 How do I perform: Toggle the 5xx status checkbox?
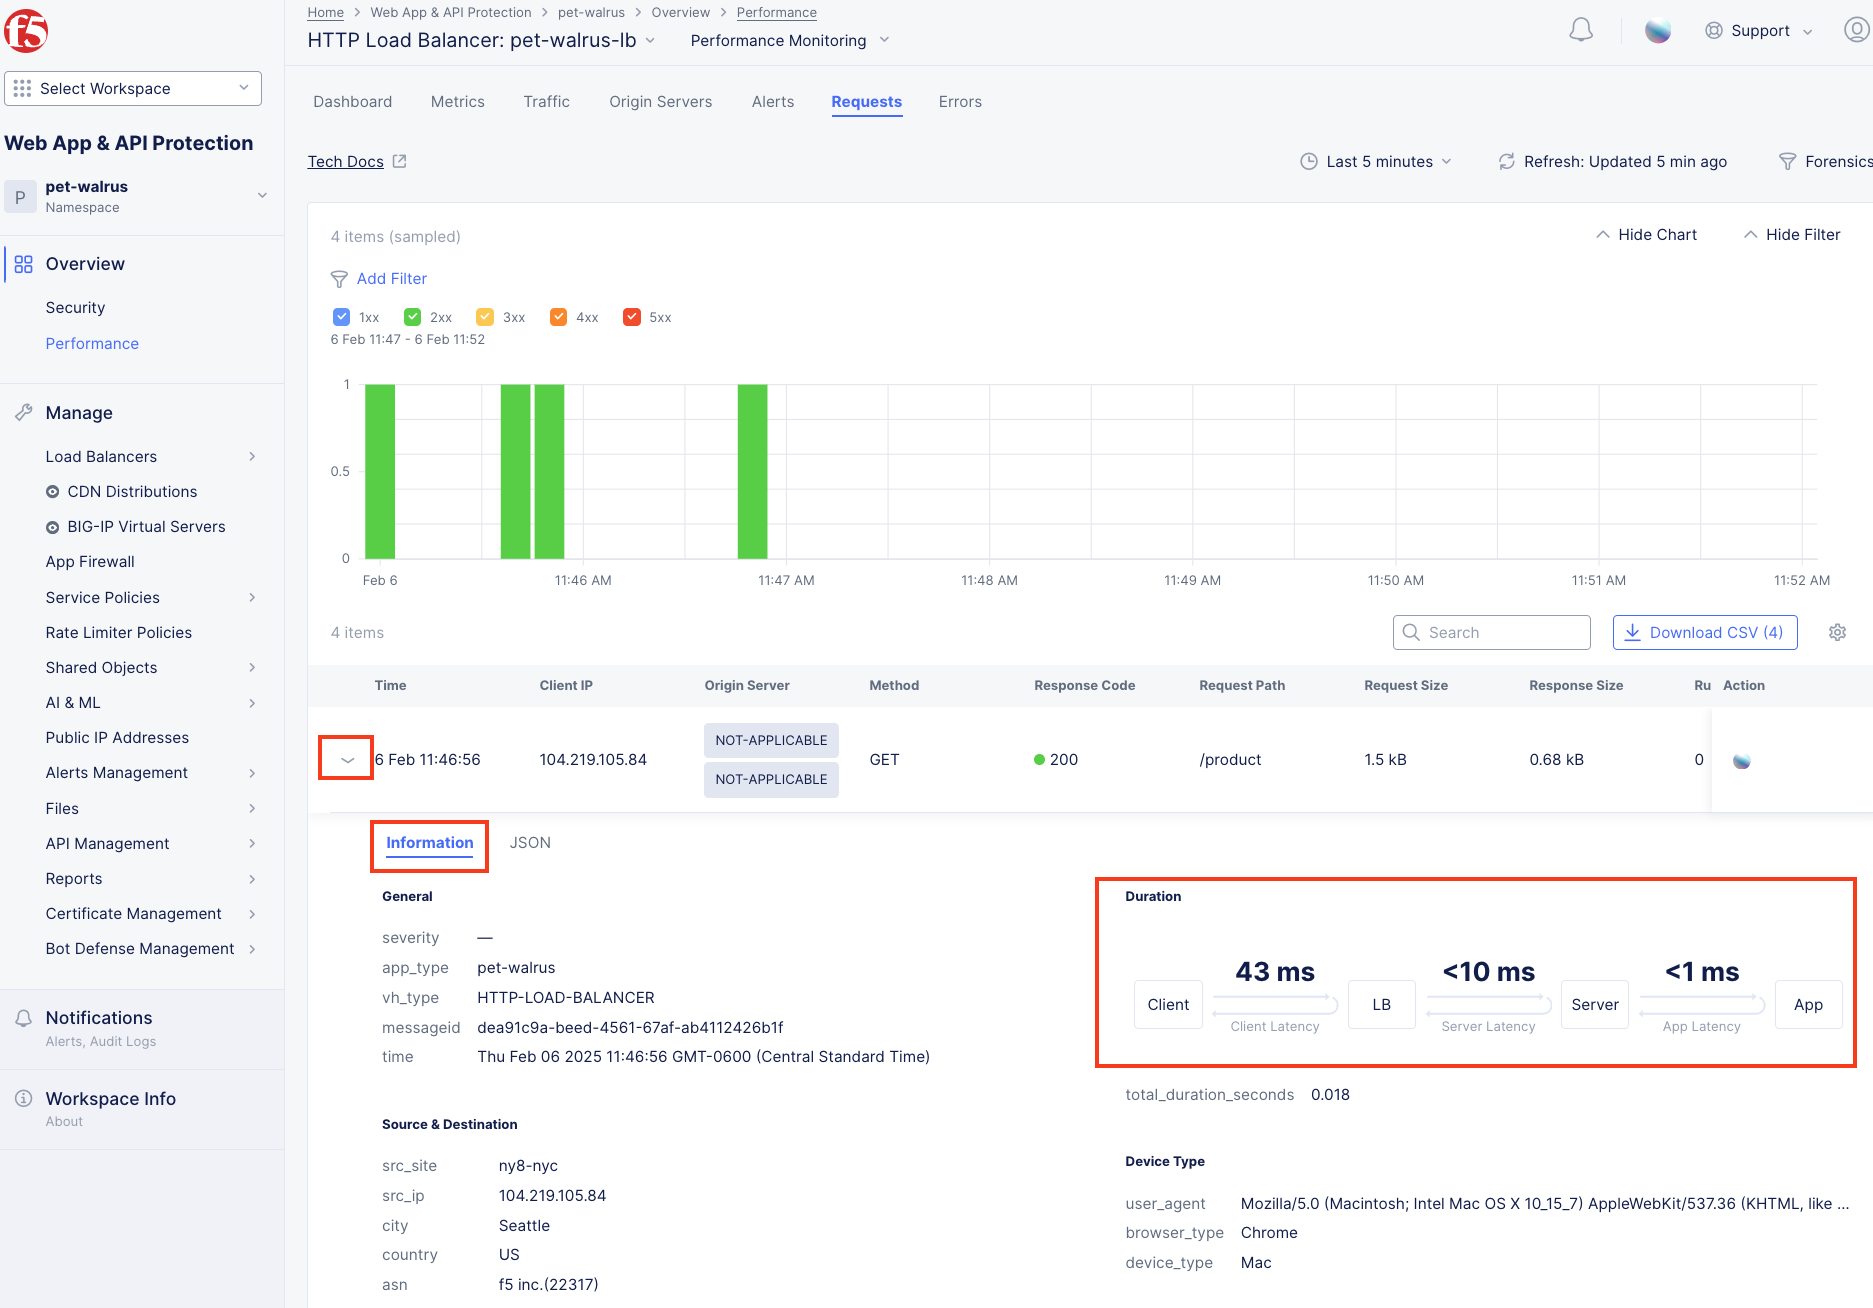point(631,317)
